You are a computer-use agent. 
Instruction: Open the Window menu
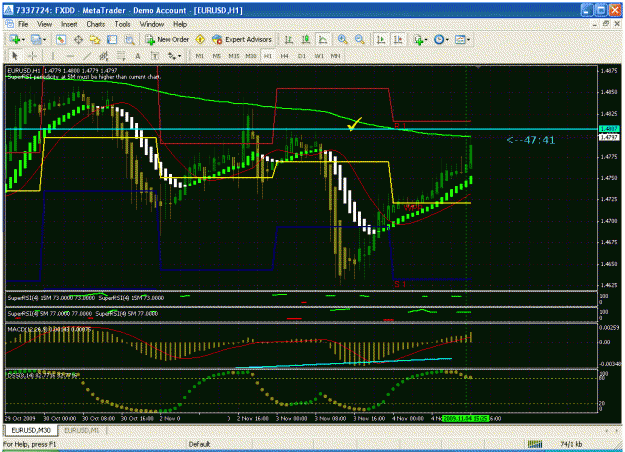click(151, 24)
